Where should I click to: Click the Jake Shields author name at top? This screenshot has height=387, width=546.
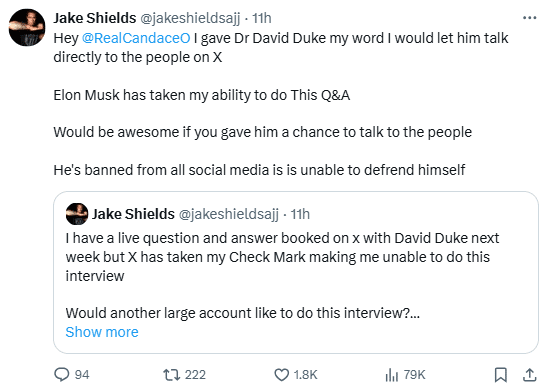[x=94, y=18]
